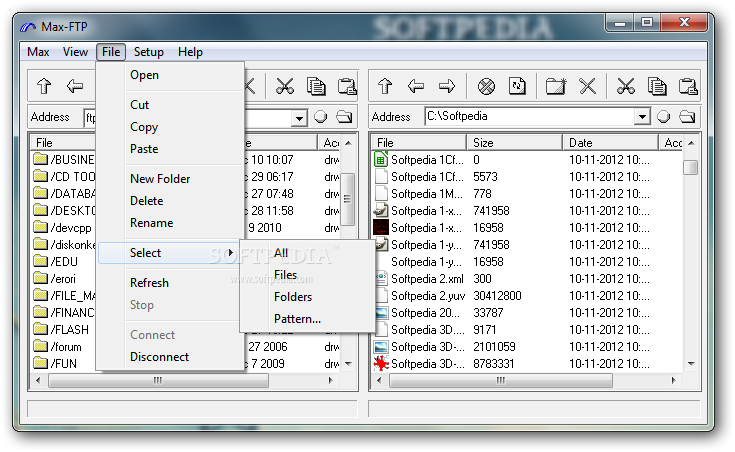Image resolution: width=735 pixels, height=452 pixels.
Task: Click the /EDU folder icon
Action: 41,261
